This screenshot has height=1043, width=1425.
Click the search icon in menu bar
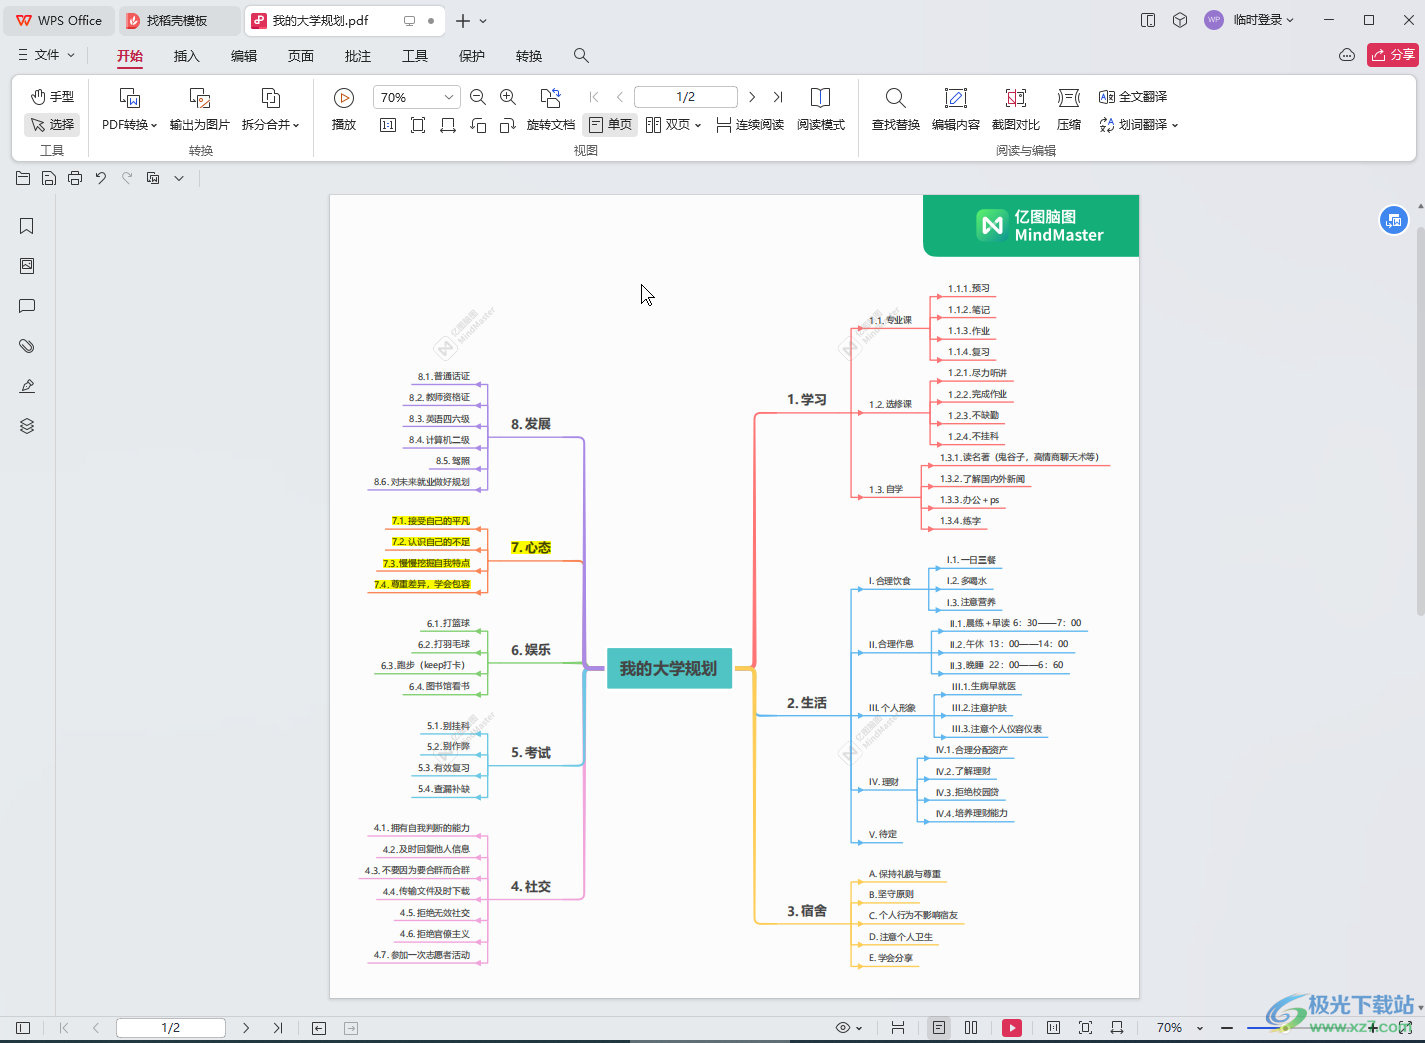581,56
